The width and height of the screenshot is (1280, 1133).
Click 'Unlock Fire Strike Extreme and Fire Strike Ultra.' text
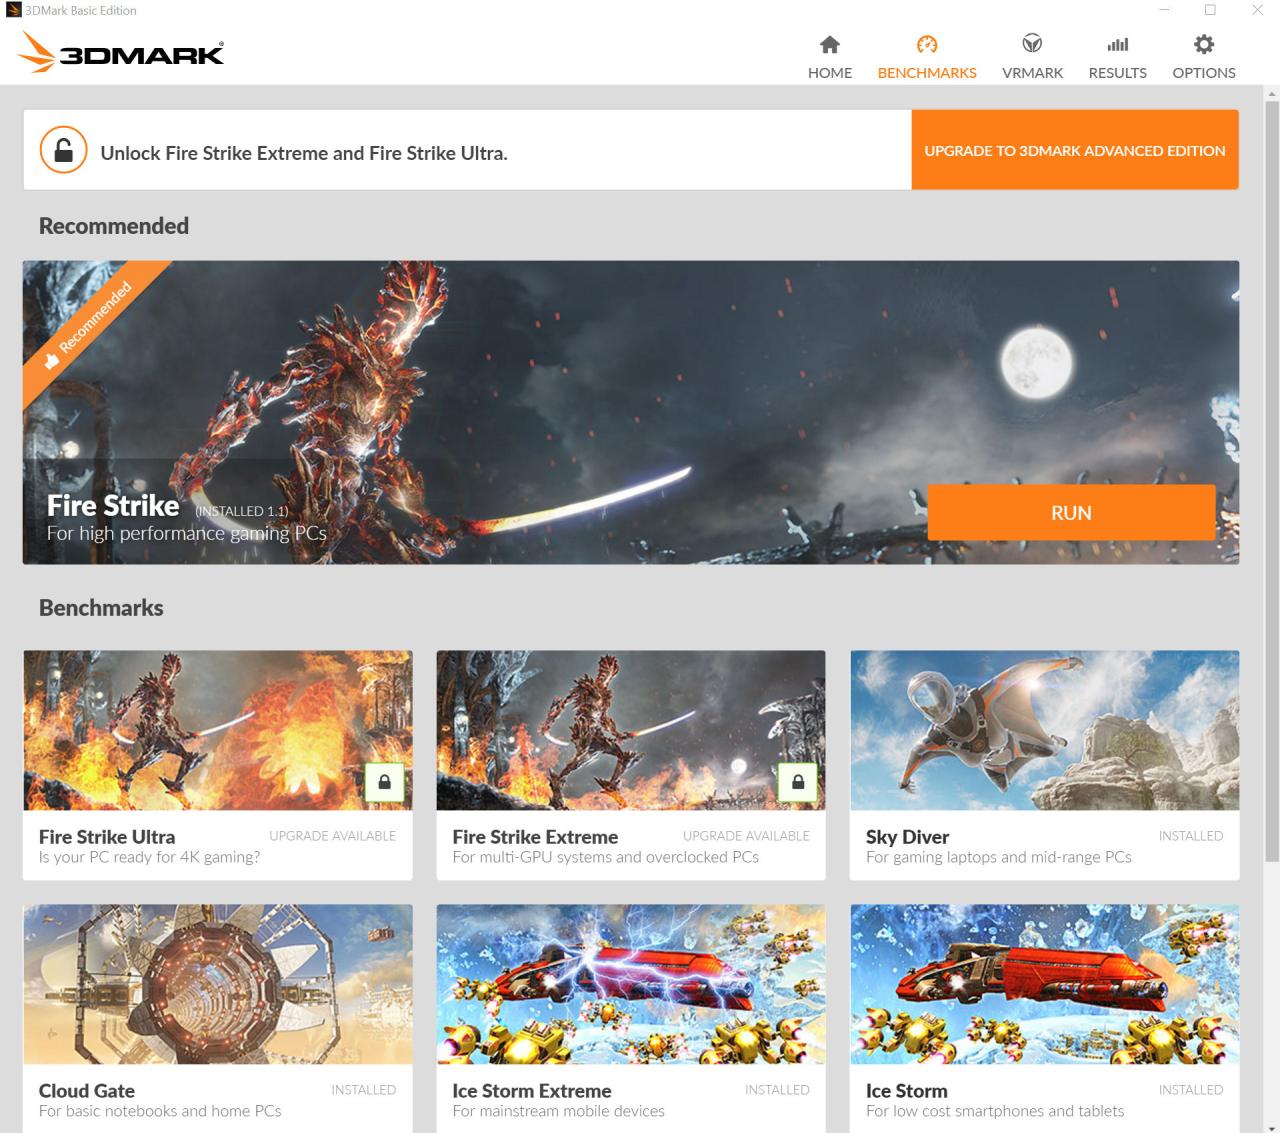(304, 153)
